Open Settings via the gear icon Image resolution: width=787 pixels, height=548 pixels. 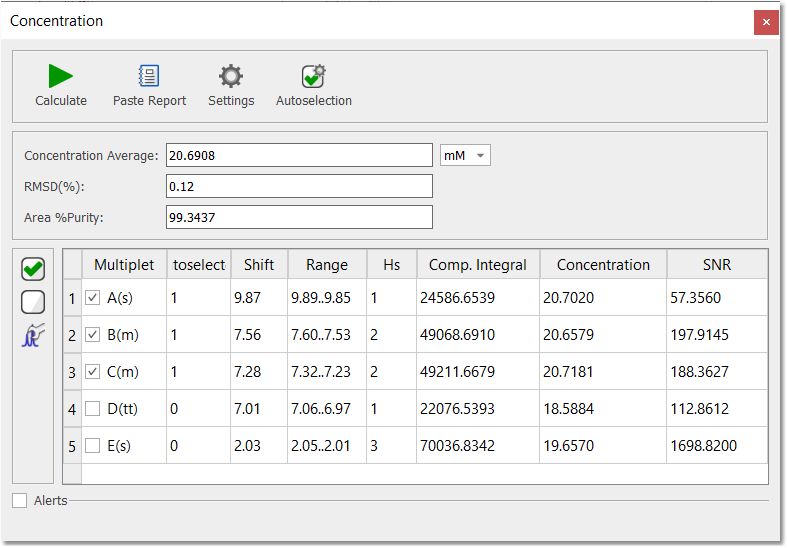pyautogui.click(x=231, y=76)
